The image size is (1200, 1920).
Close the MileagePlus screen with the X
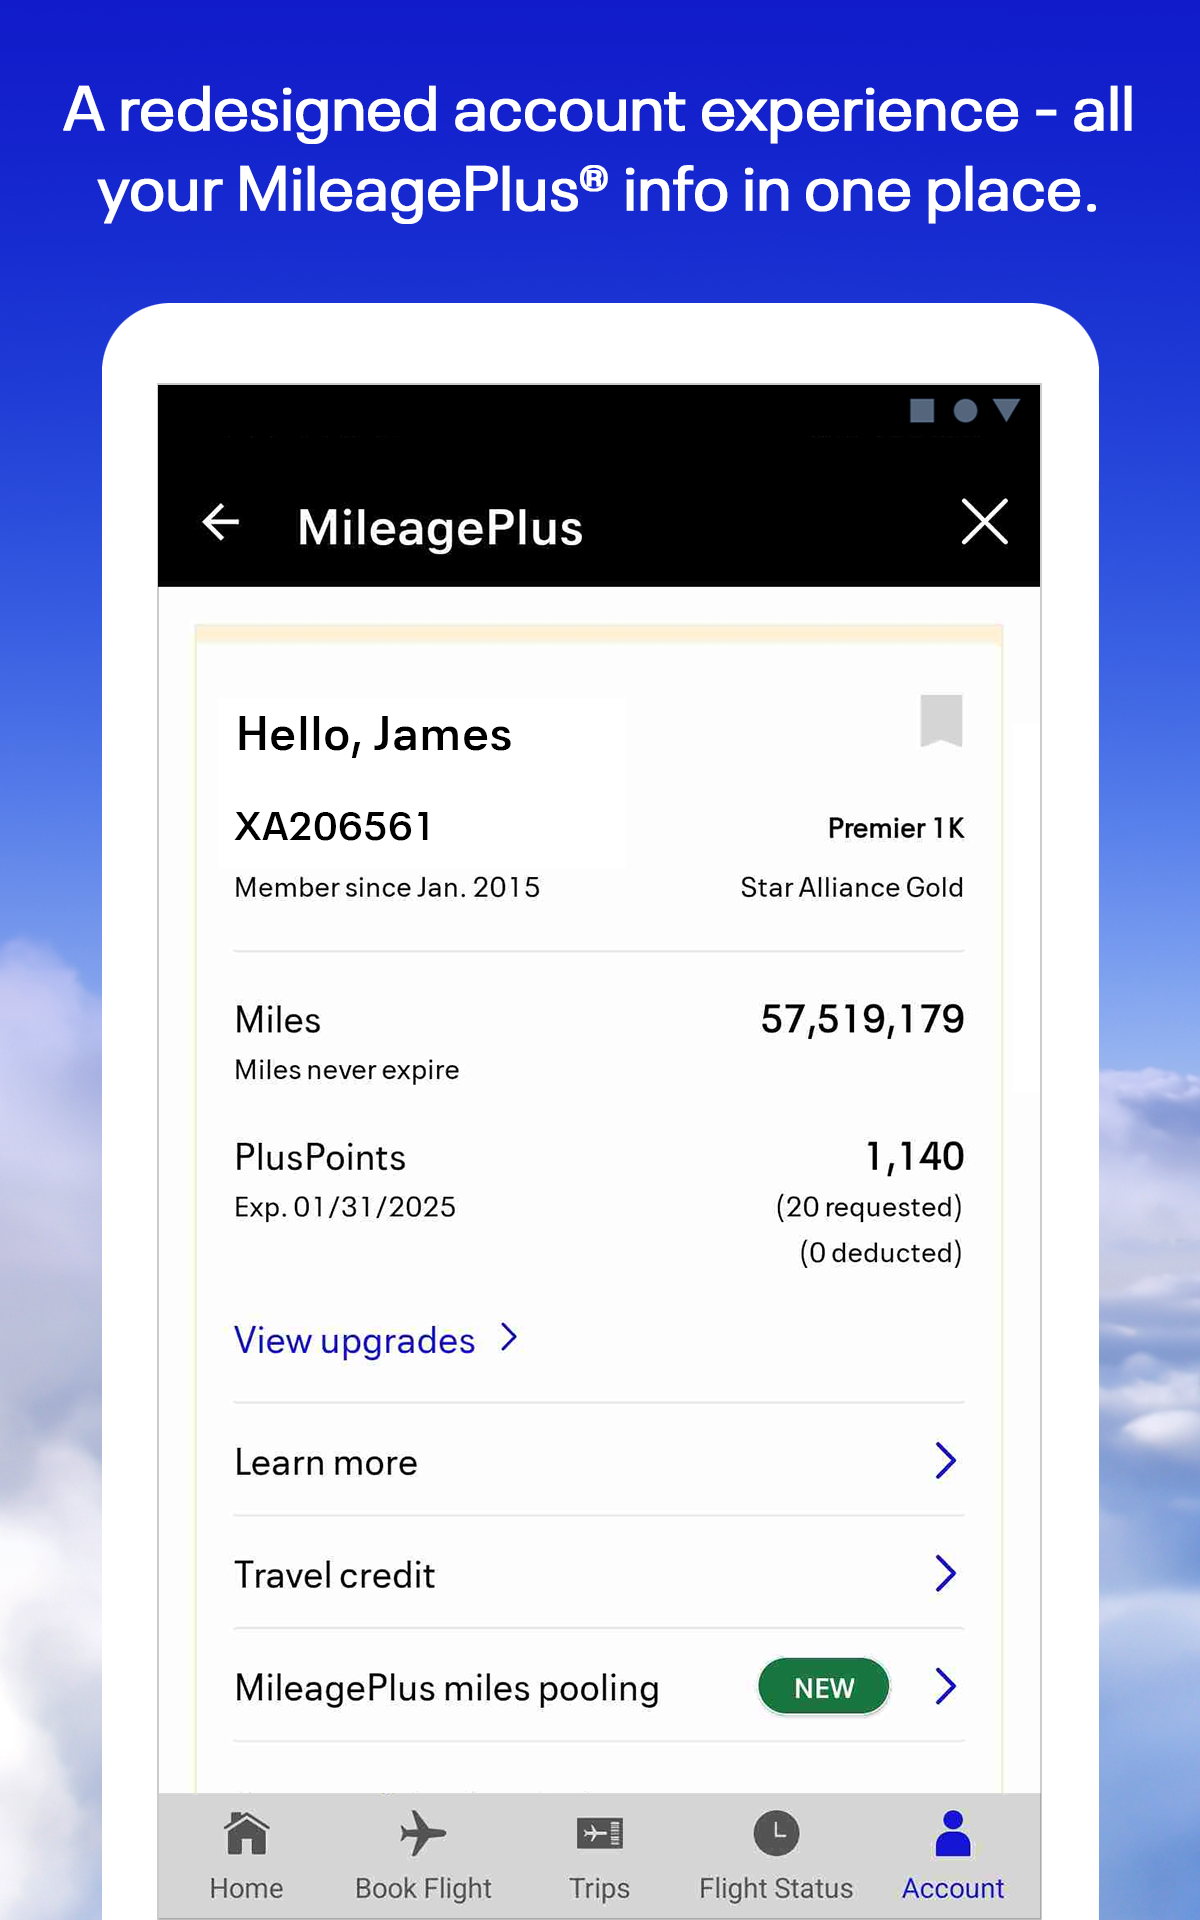tap(983, 522)
